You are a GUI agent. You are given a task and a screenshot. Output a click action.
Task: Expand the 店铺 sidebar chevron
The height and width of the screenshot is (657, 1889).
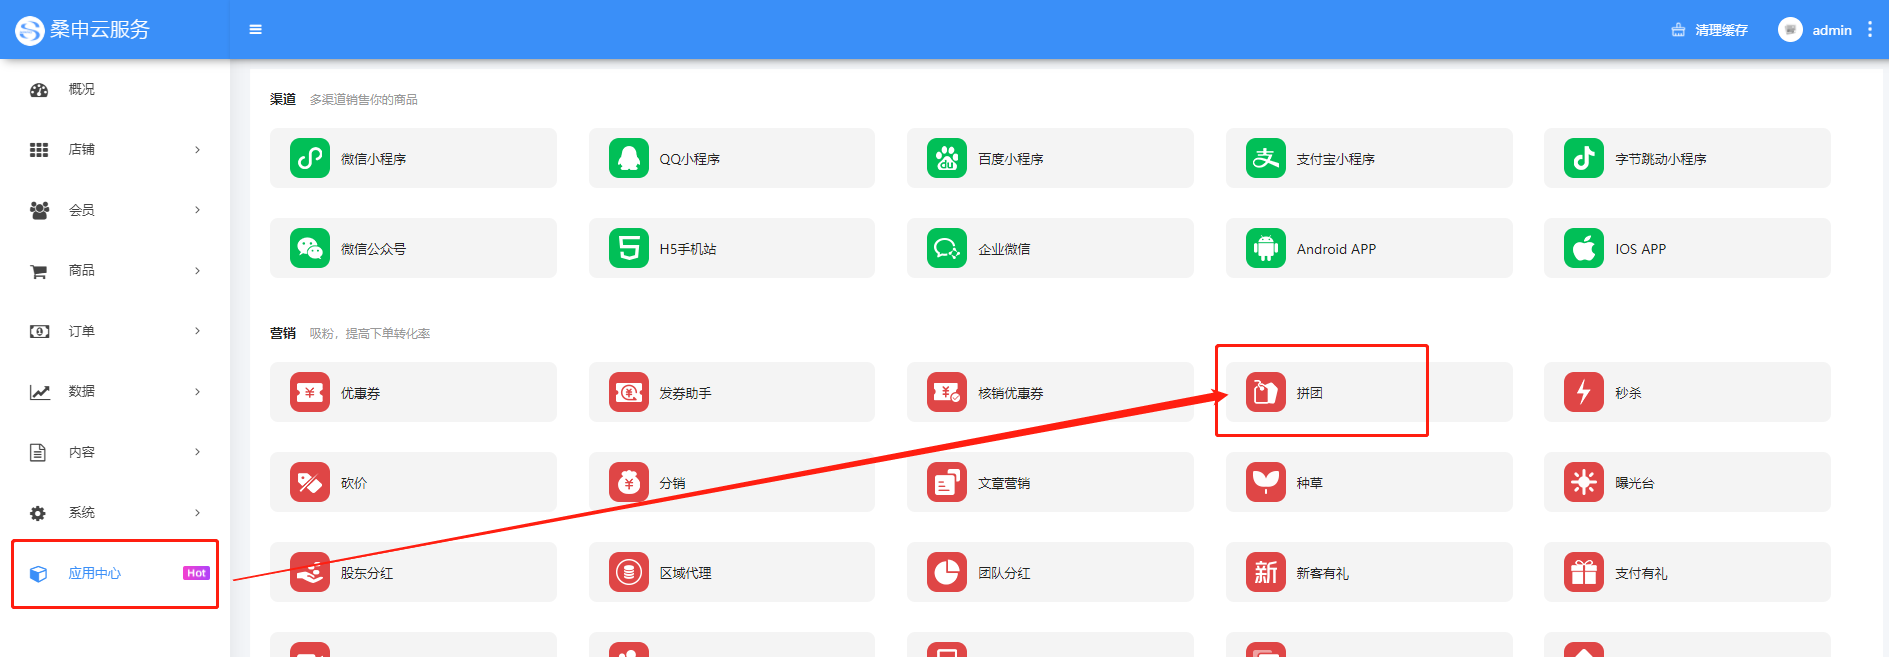(x=197, y=150)
